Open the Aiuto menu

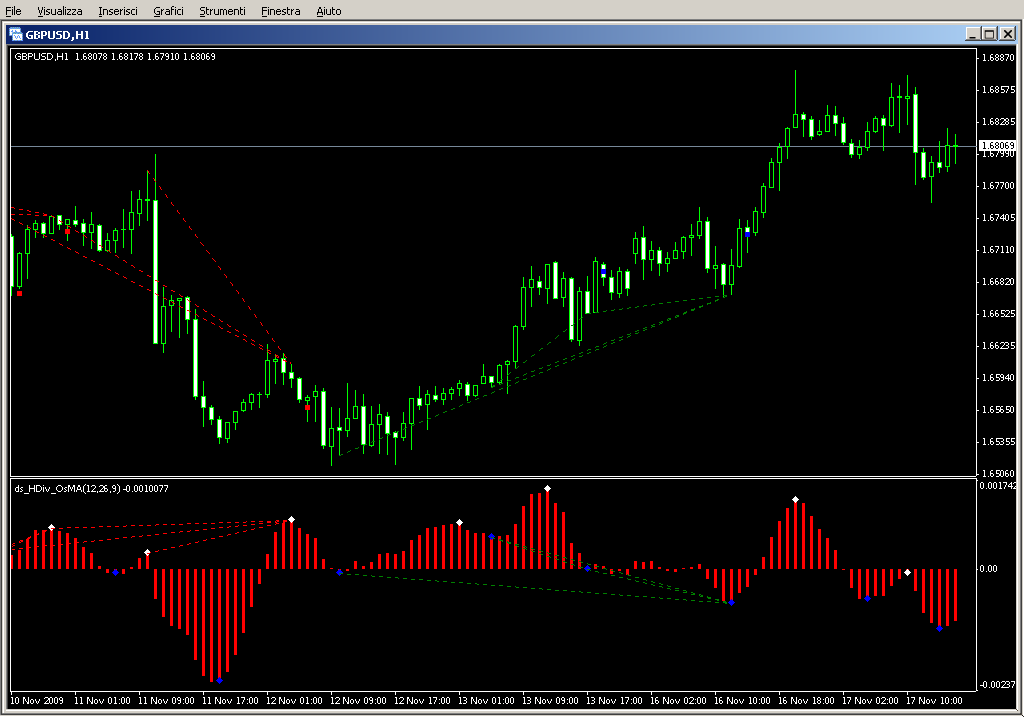[328, 11]
